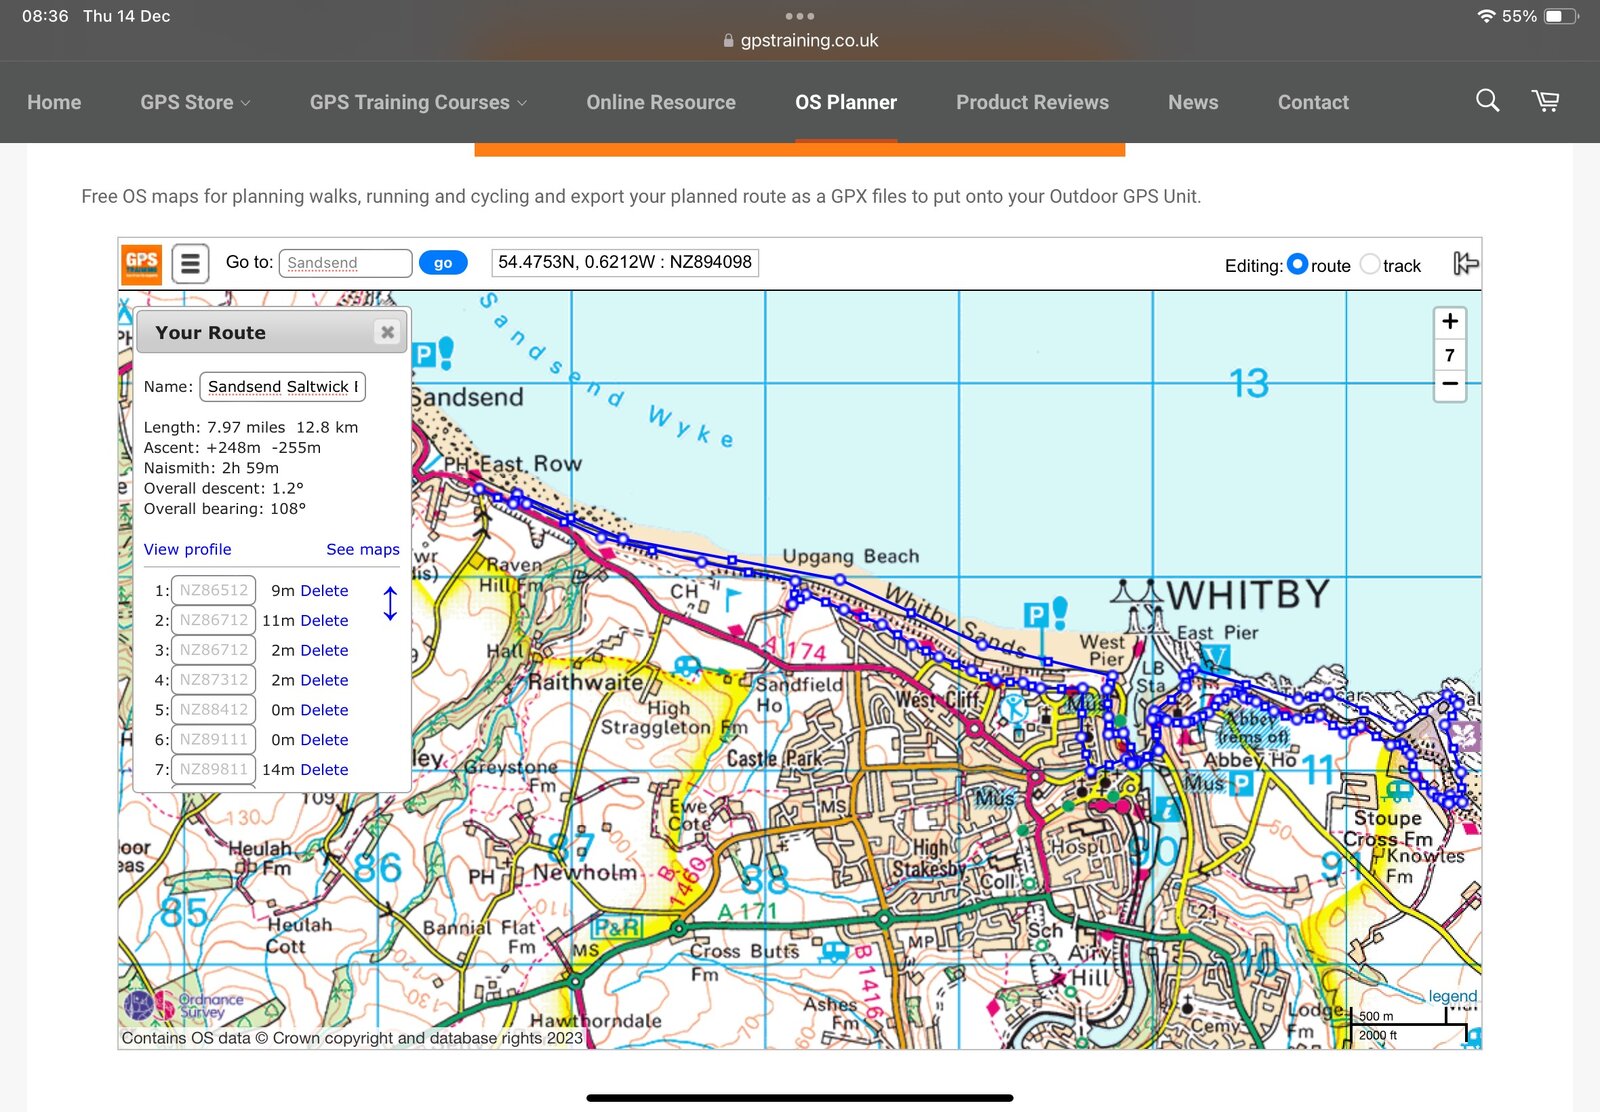Zoom out the map with minus button
Viewport: 1600px width, 1112px height.
point(1449,384)
